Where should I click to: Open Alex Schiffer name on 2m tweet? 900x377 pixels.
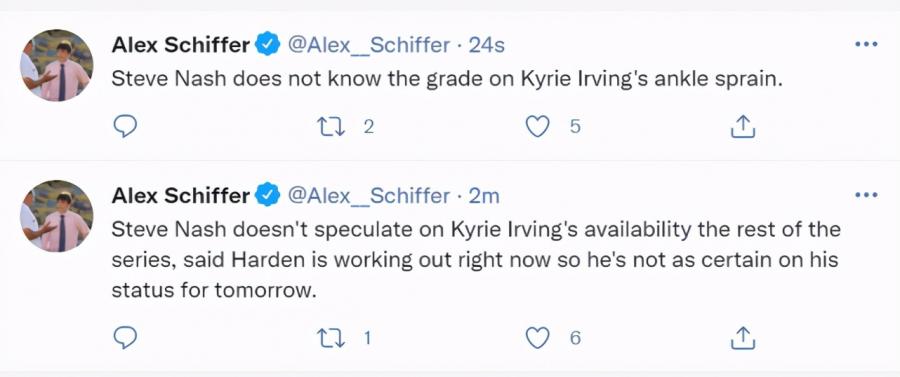(180, 196)
